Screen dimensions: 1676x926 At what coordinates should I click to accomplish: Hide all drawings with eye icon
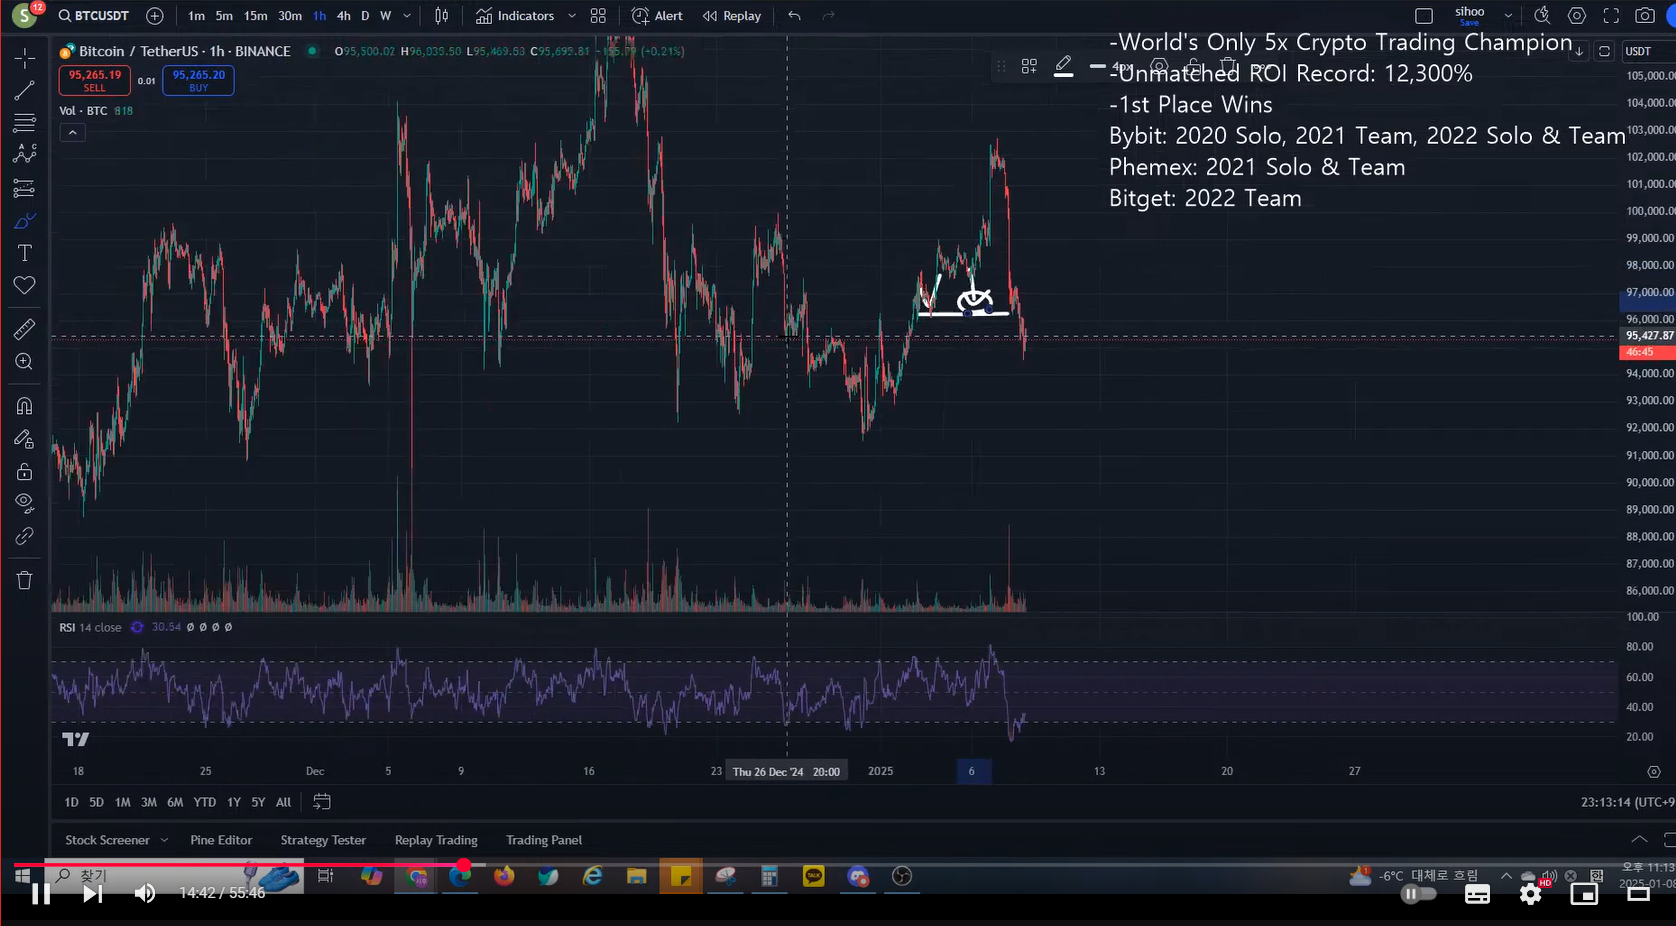24,503
